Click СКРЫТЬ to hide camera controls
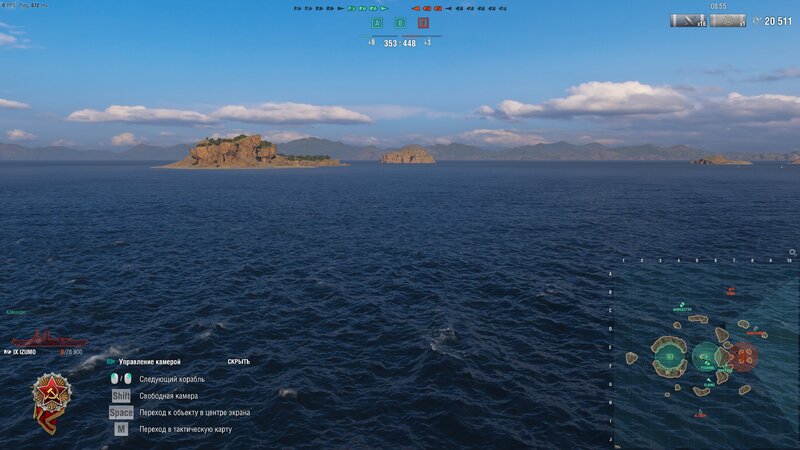 click(239, 361)
